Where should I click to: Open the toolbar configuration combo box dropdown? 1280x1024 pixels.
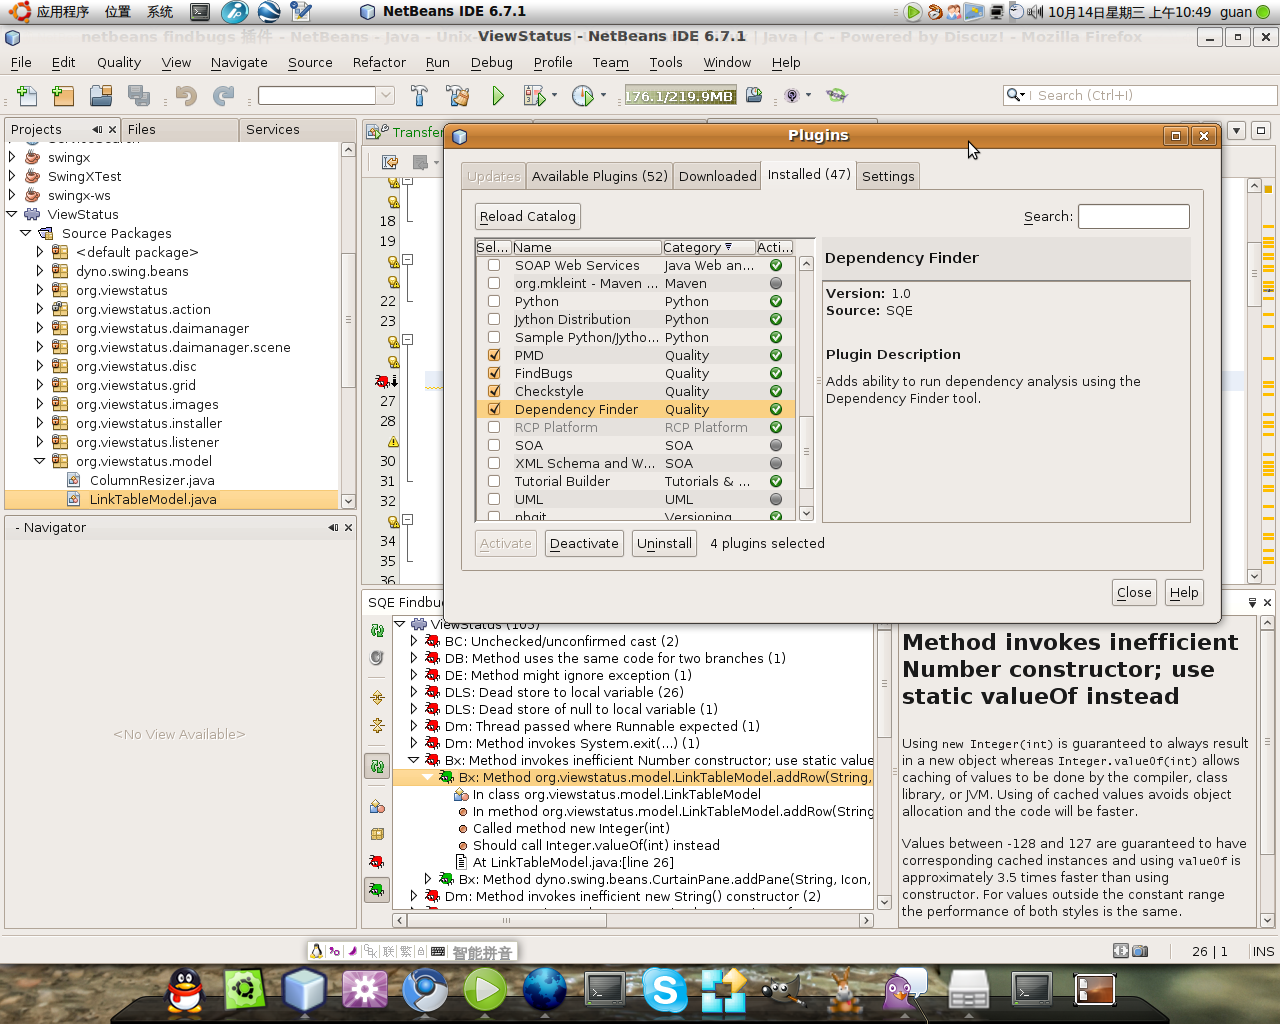[x=385, y=95]
